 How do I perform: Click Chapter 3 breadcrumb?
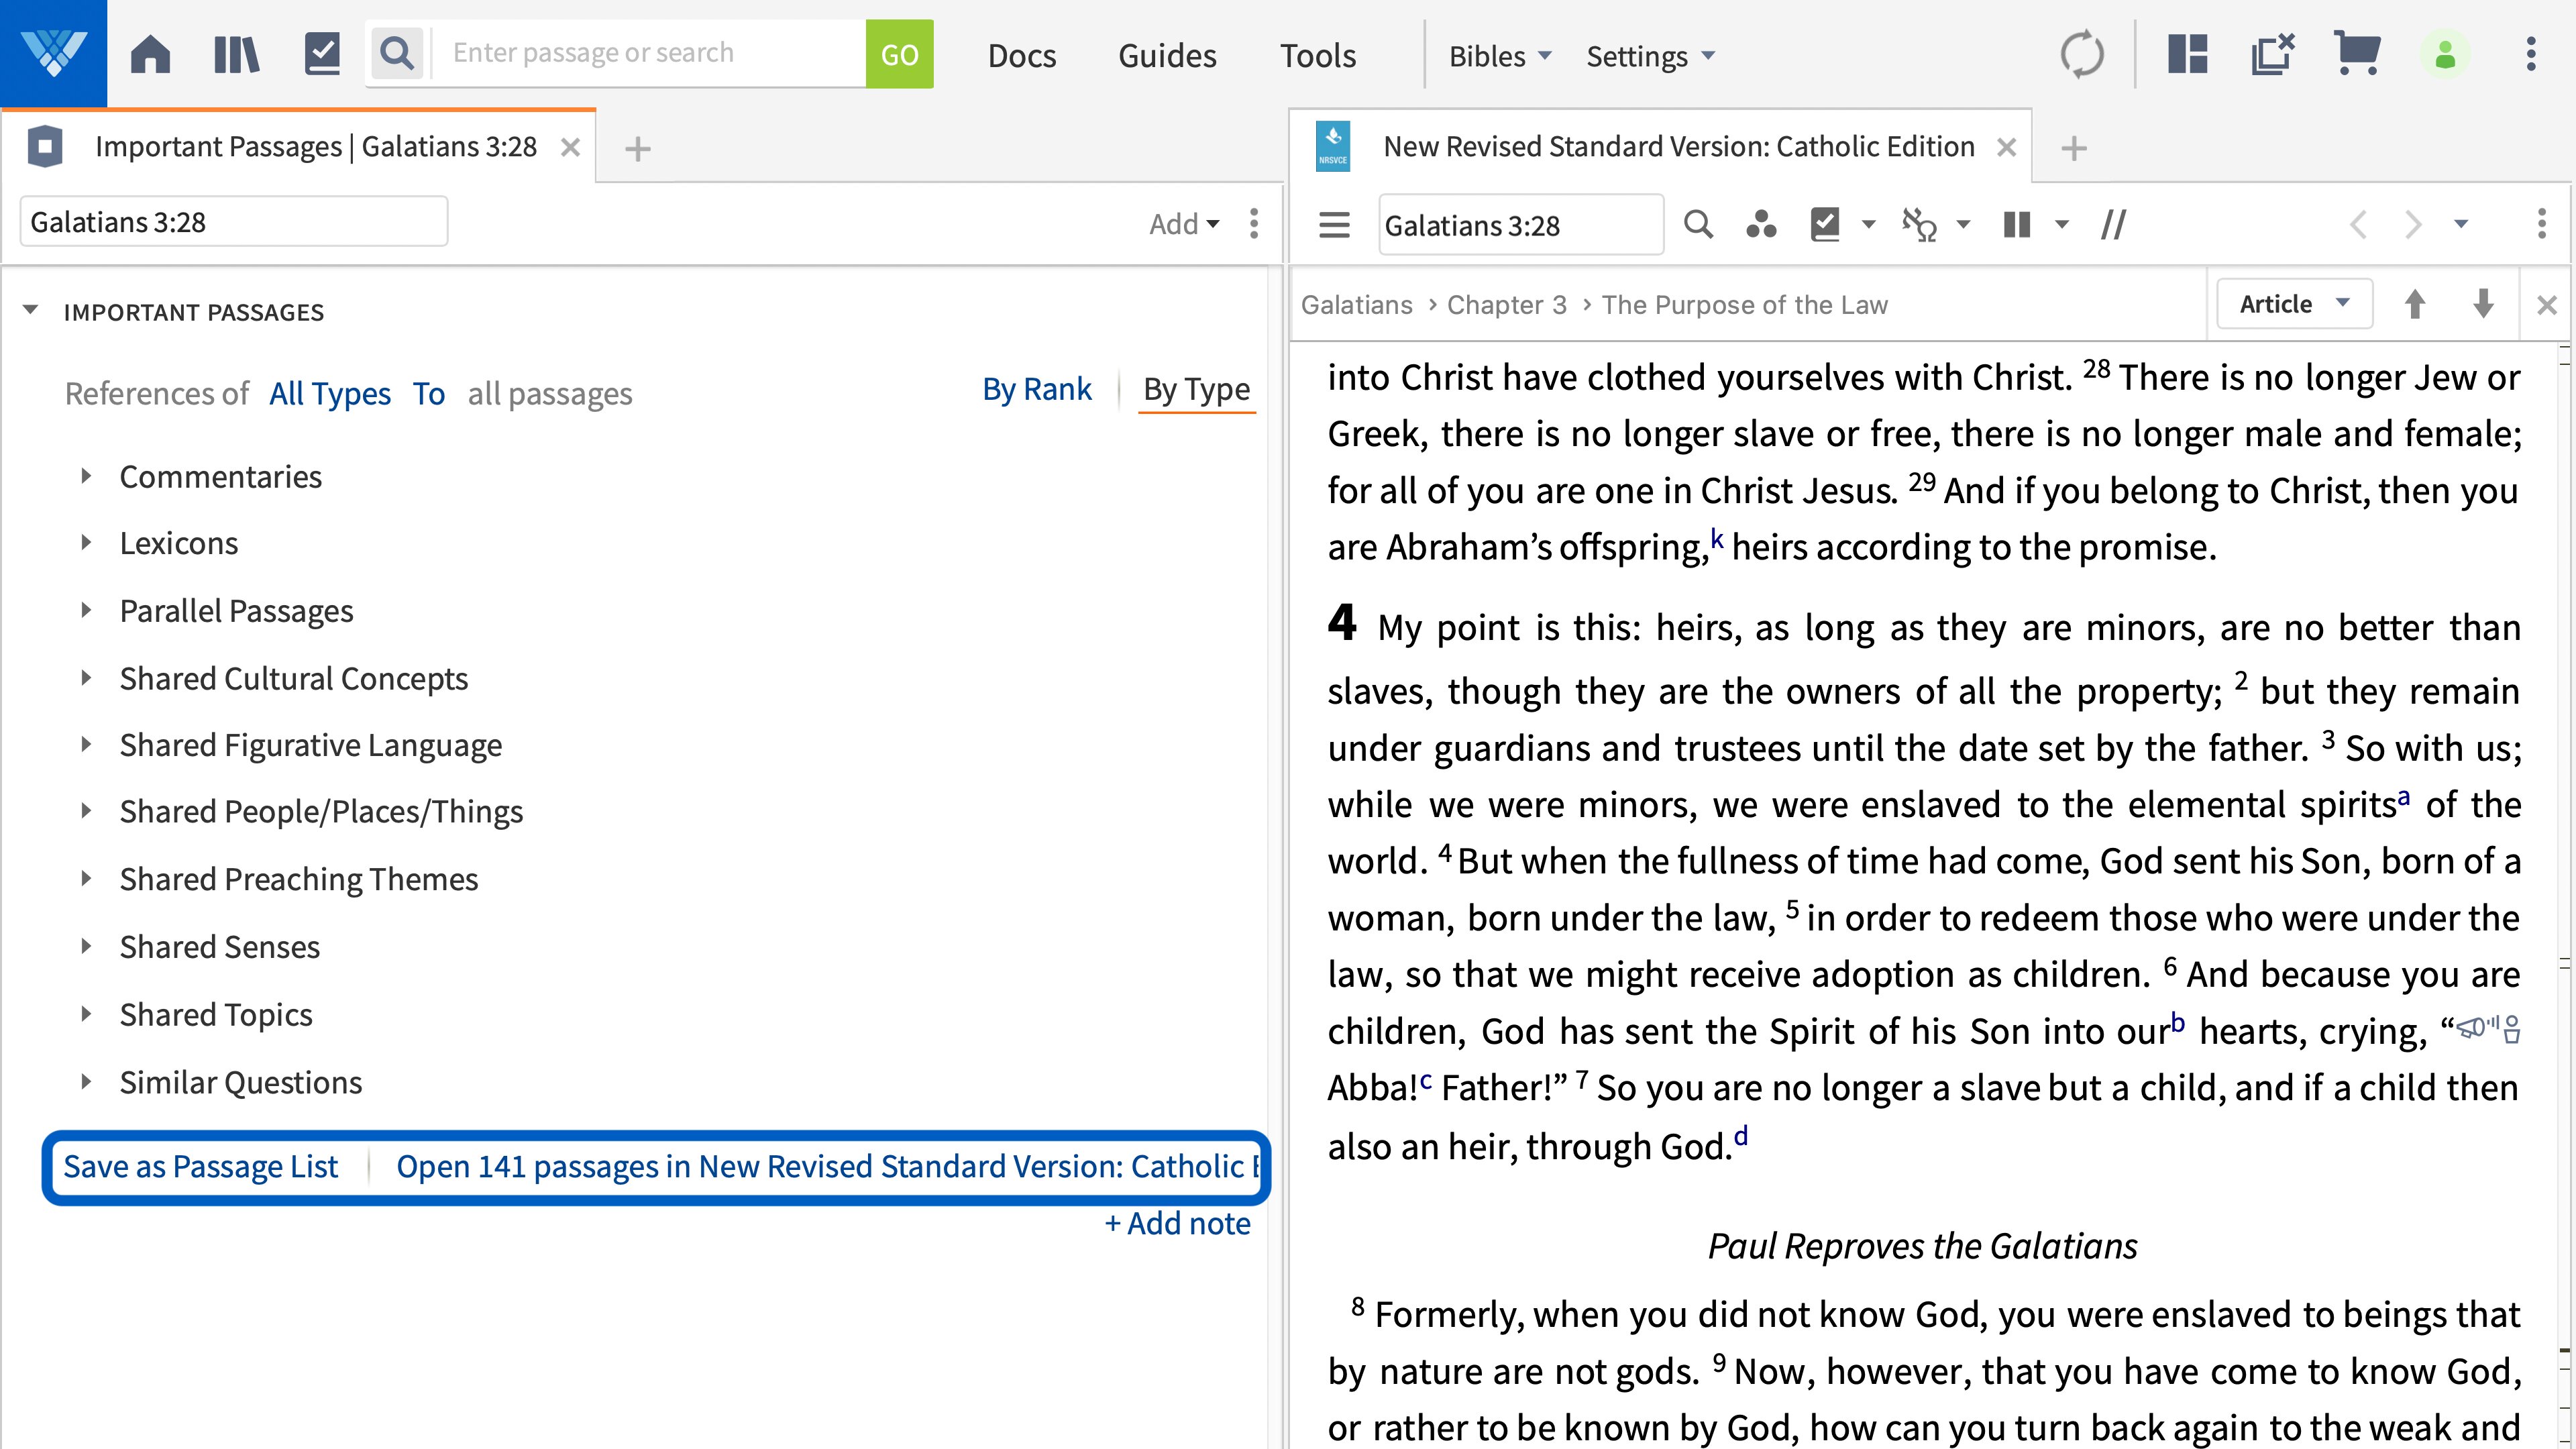point(1507,305)
